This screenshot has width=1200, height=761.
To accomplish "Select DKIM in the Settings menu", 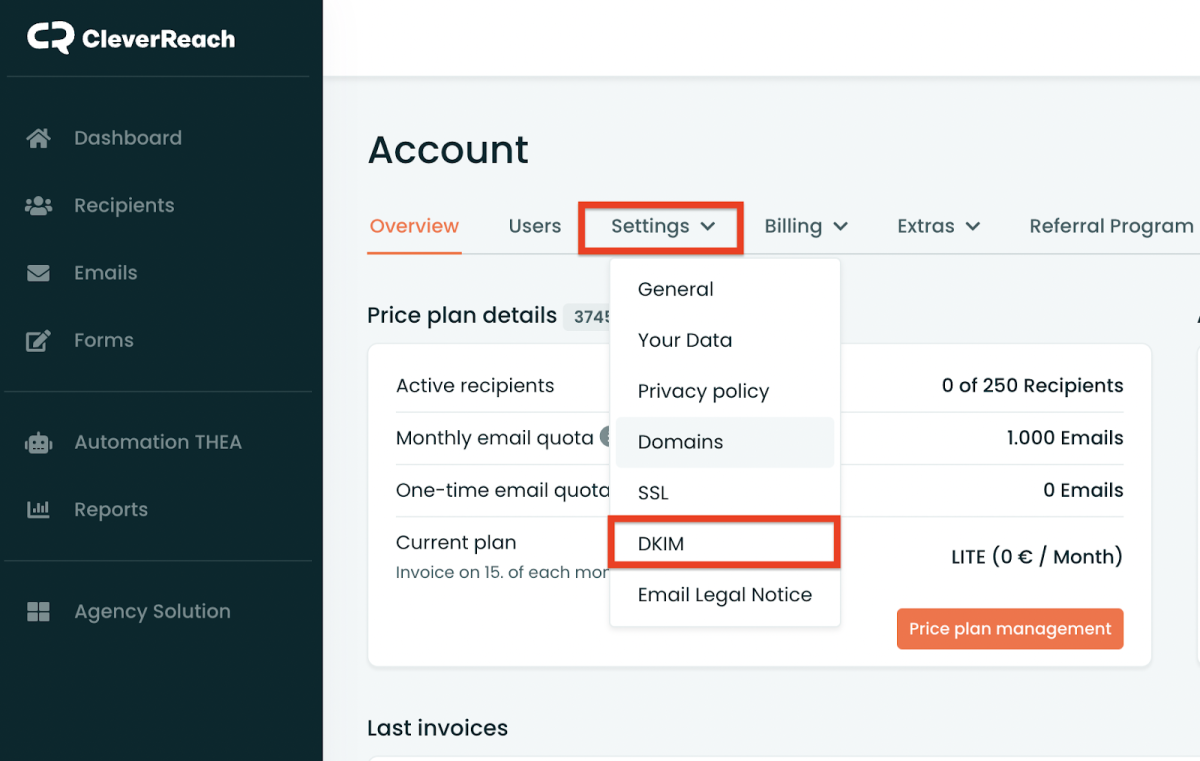I will click(x=725, y=544).
